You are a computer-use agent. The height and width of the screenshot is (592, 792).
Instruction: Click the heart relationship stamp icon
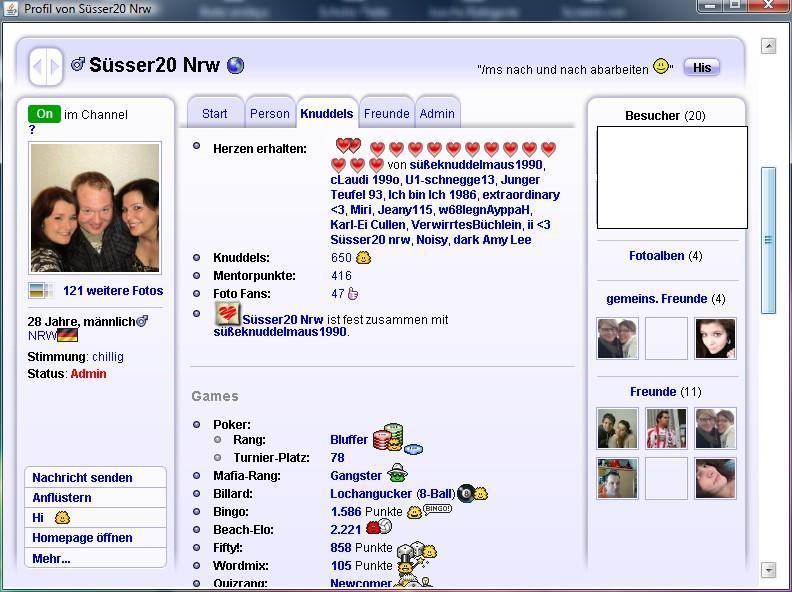pyautogui.click(x=227, y=314)
